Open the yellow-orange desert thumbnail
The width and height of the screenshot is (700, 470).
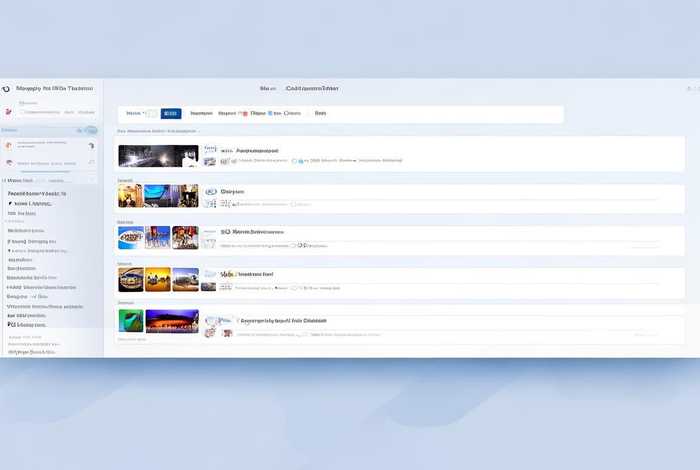(x=158, y=279)
